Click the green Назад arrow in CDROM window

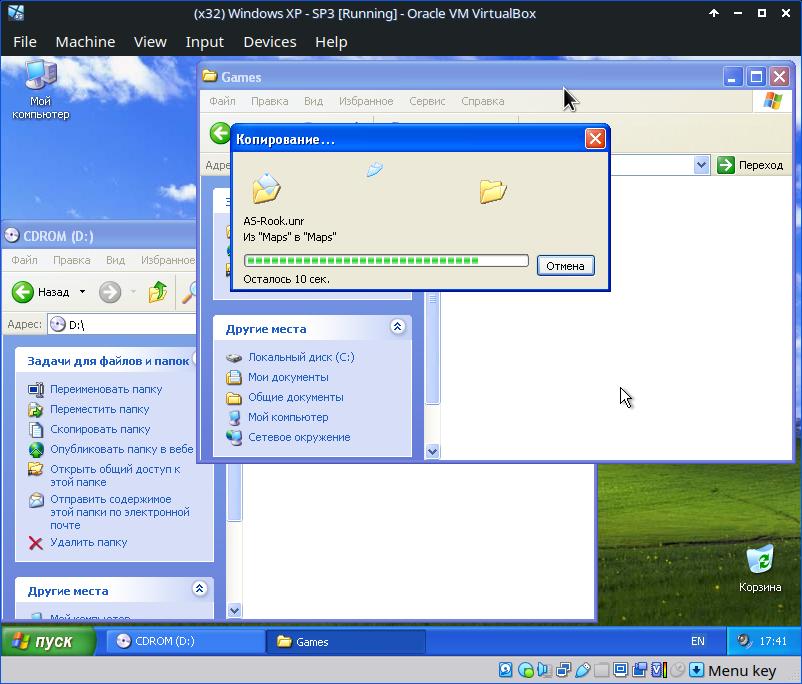(23, 292)
